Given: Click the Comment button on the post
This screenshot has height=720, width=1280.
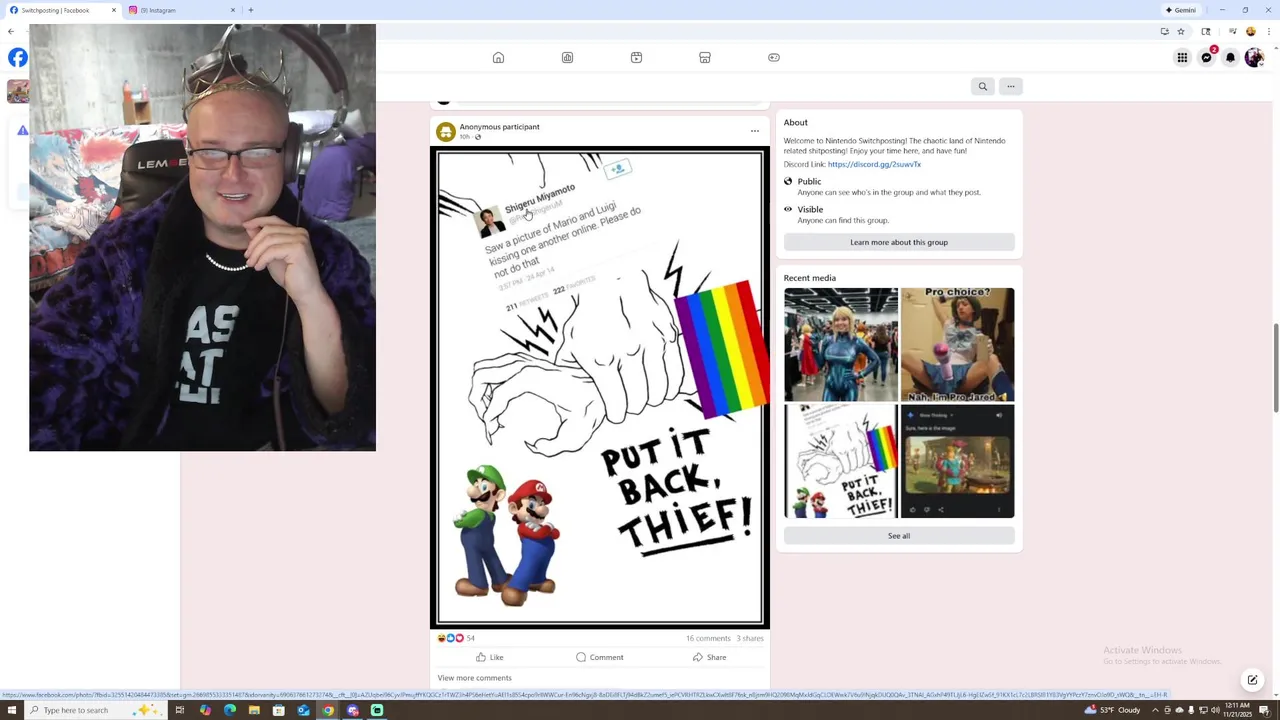Looking at the screenshot, I should coord(600,657).
